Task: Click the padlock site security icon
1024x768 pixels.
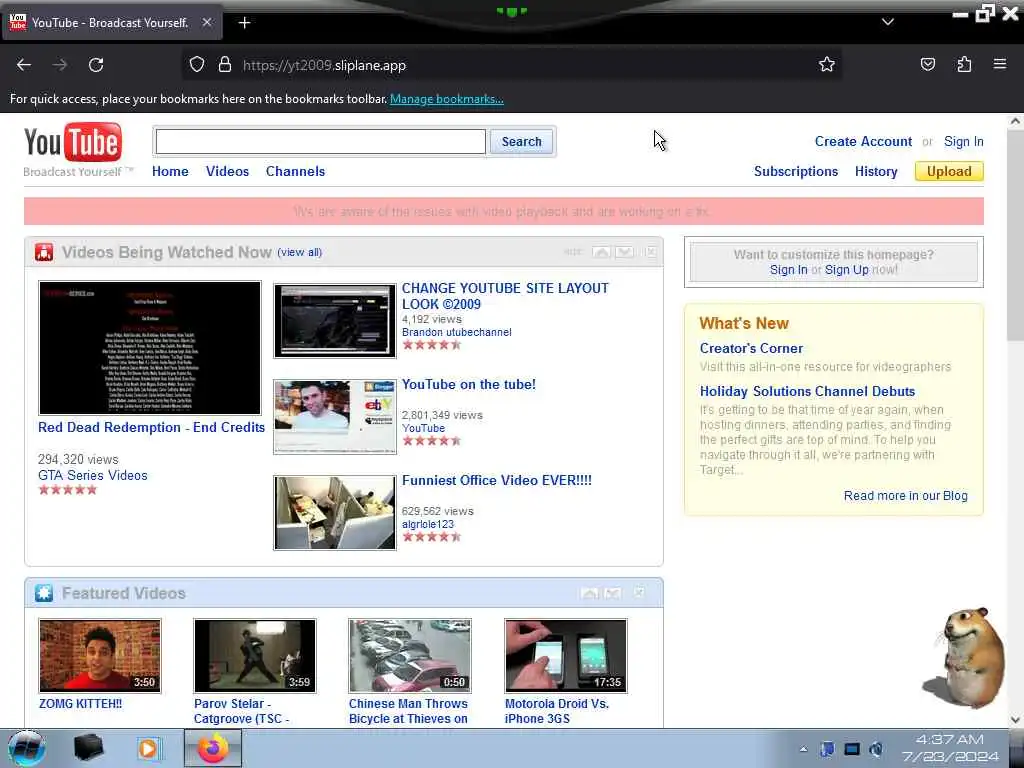Action: [225, 65]
